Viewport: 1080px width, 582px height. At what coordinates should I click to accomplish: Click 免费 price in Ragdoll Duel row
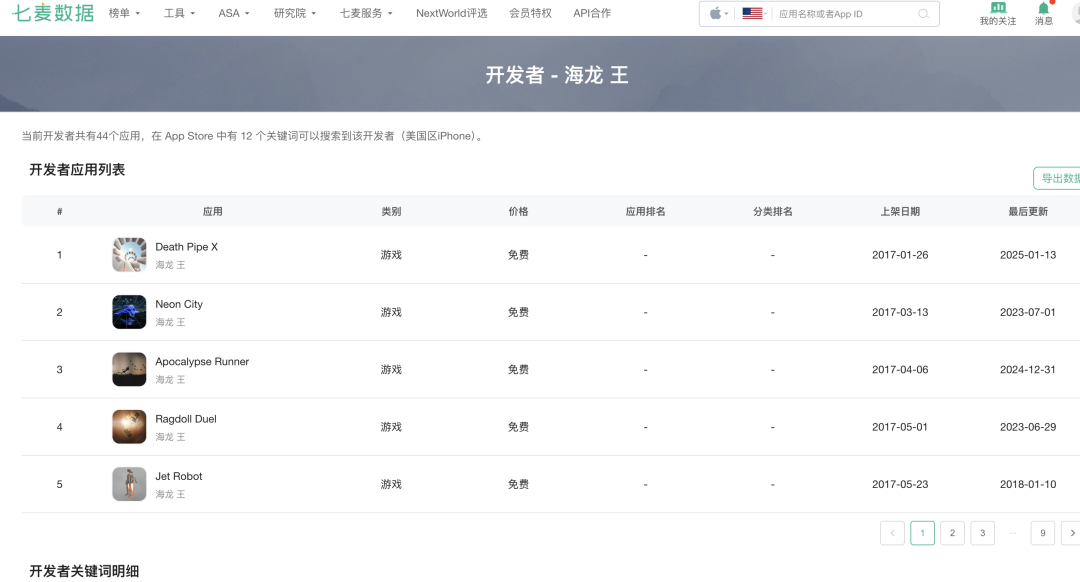[x=519, y=427]
